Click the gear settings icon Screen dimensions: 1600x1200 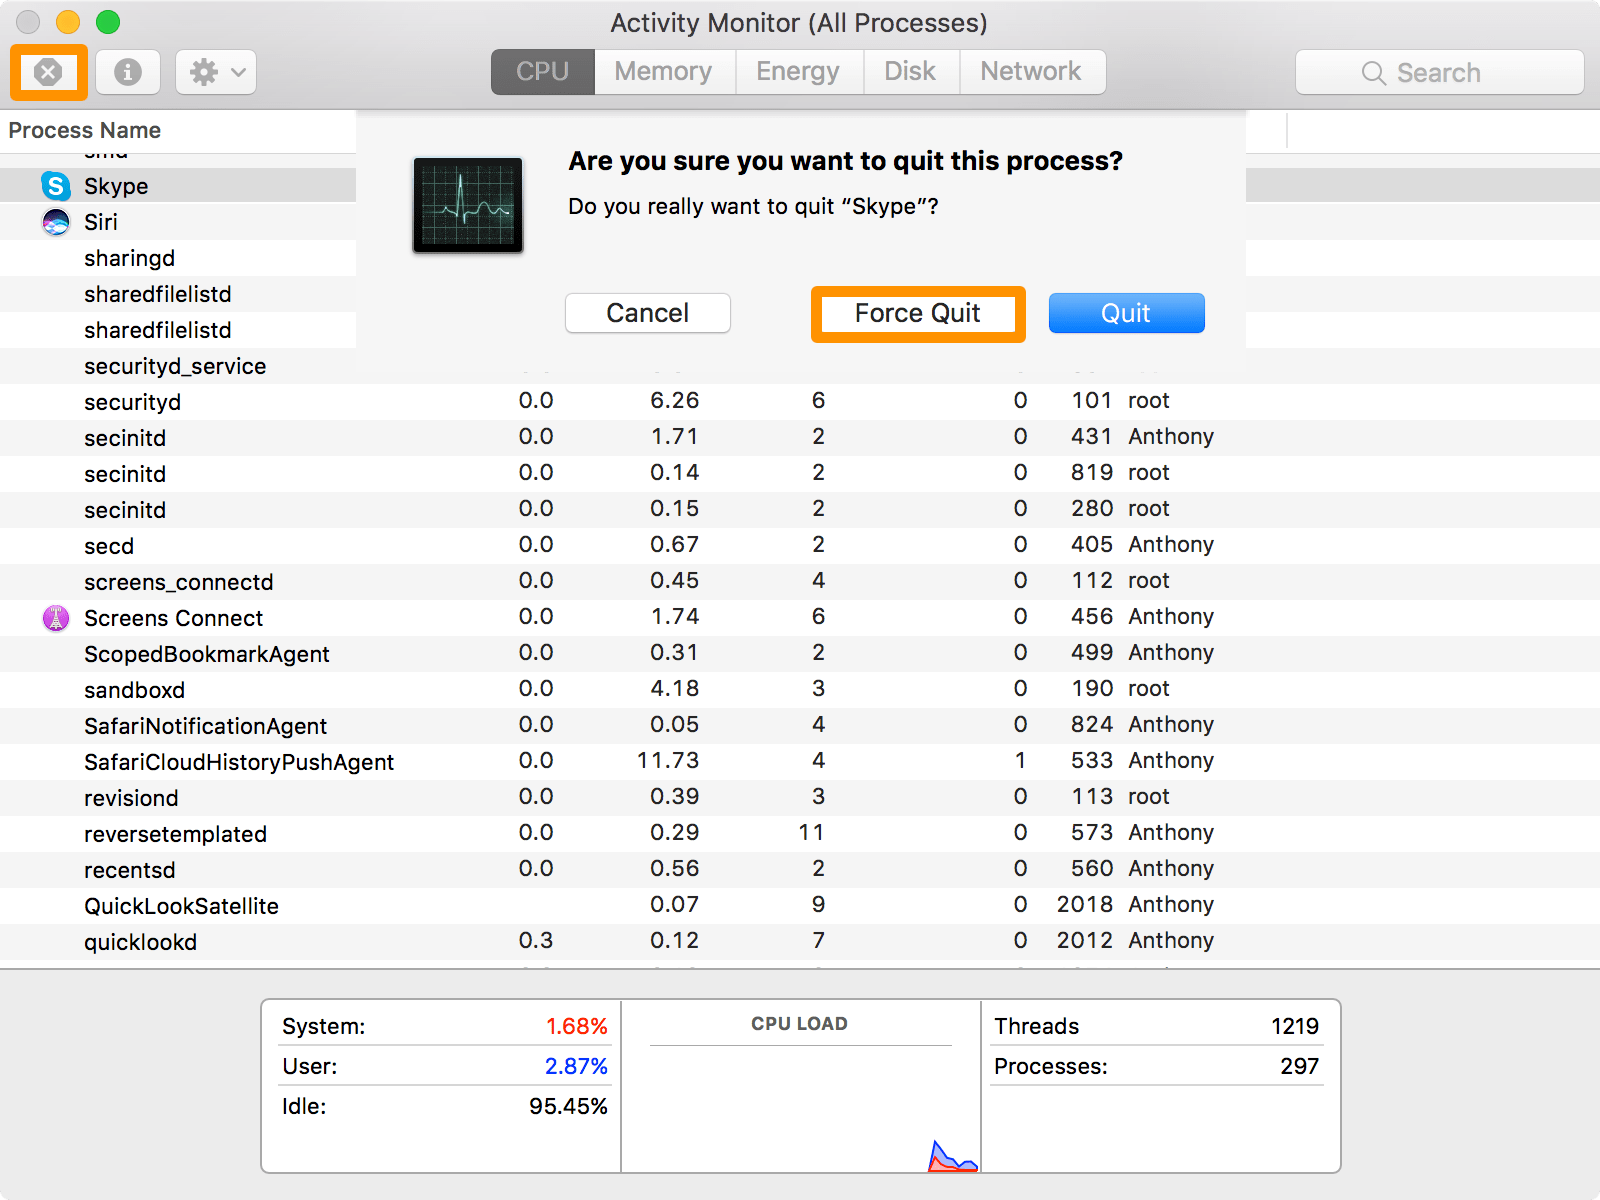pyautogui.click(x=205, y=72)
